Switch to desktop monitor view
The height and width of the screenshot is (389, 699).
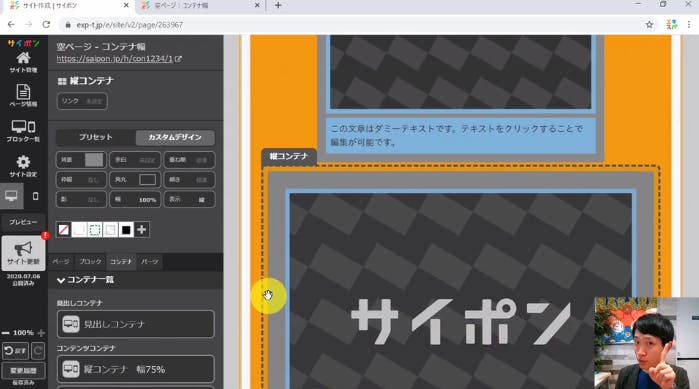(x=12, y=196)
